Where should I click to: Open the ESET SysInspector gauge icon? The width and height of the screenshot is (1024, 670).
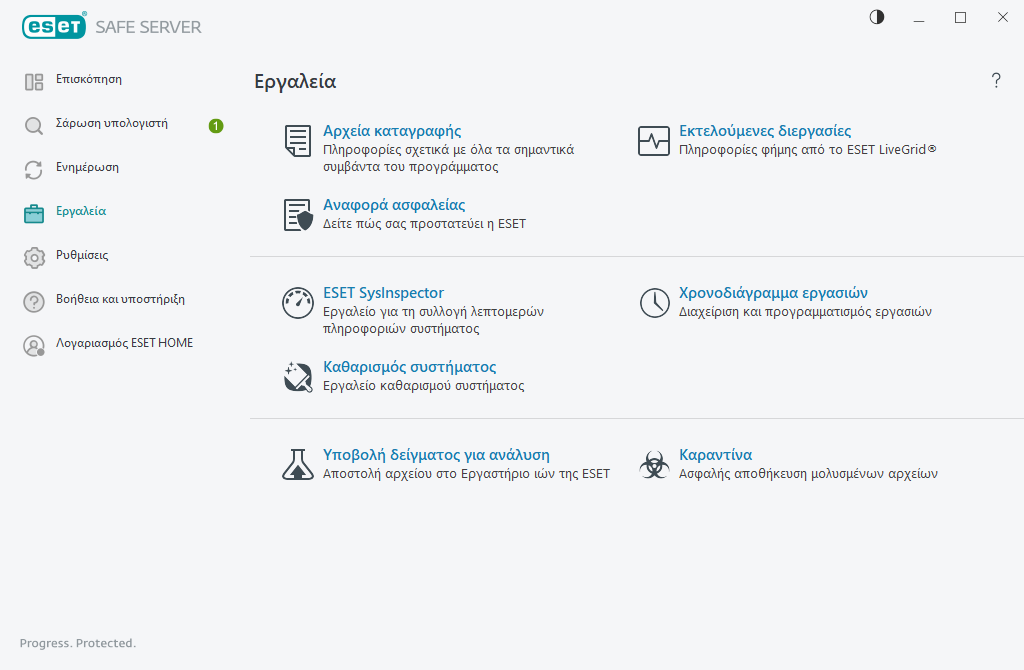(298, 302)
